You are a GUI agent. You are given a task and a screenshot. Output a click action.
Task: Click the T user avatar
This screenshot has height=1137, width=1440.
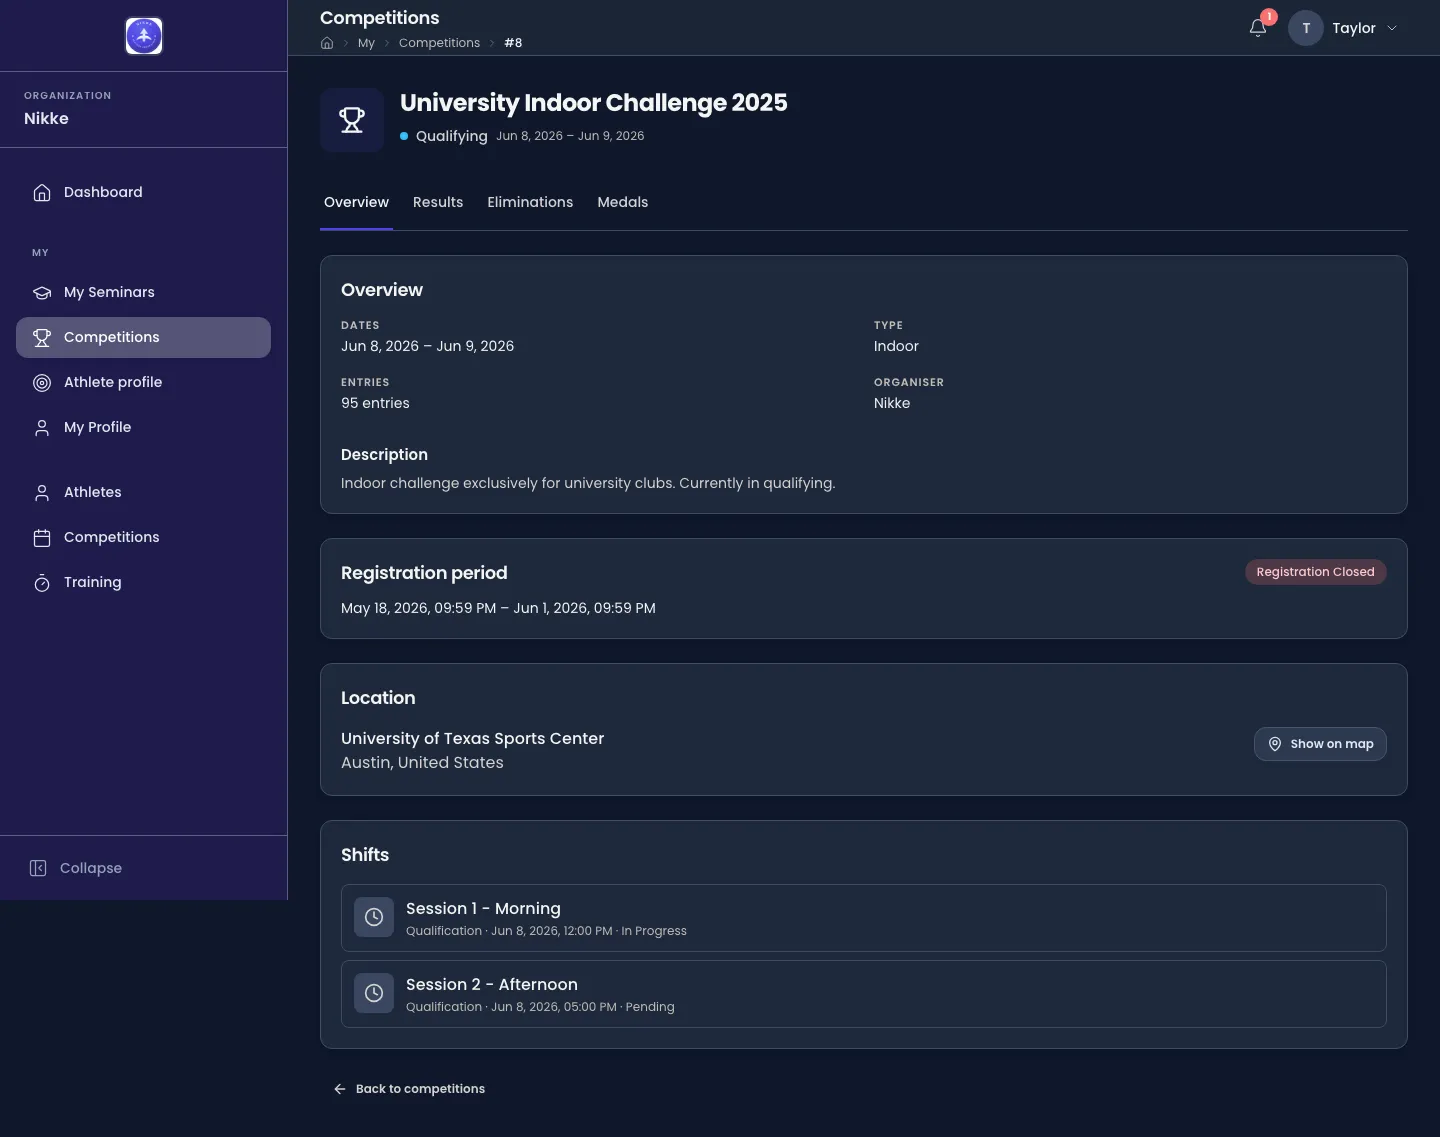[x=1306, y=28]
